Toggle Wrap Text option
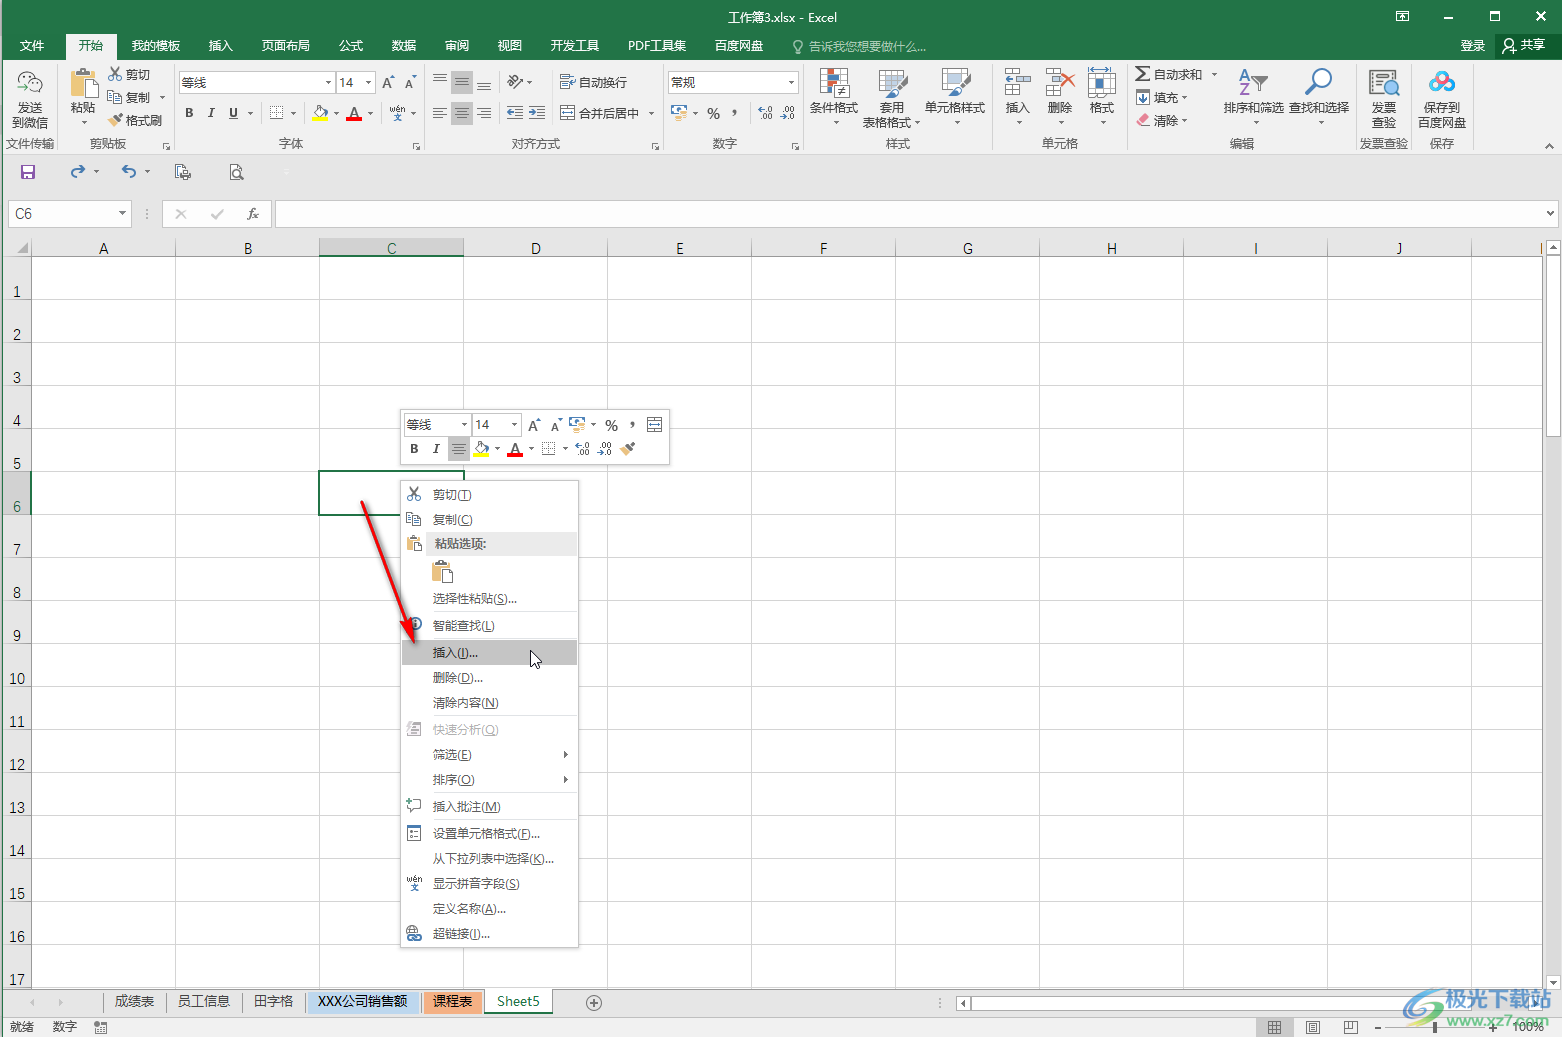This screenshot has width=1562, height=1037. click(593, 82)
